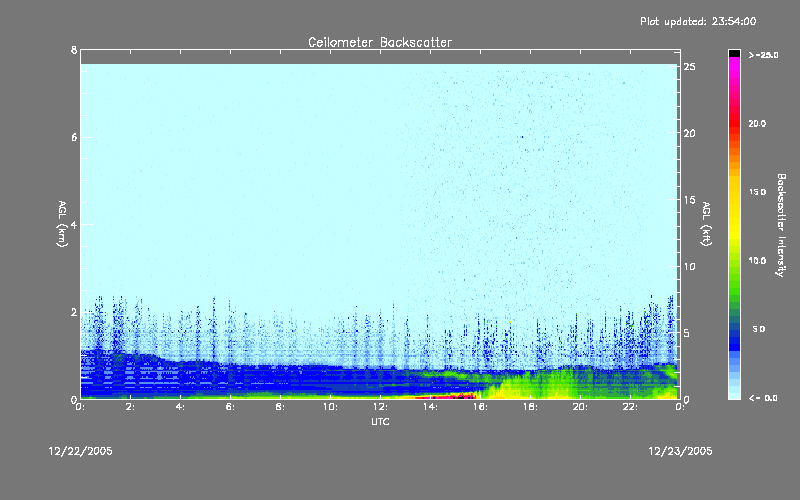Screen dimensions: 800x500
Task: Click the '4:' hour label on the time axis
Action: [x=181, y=407]
